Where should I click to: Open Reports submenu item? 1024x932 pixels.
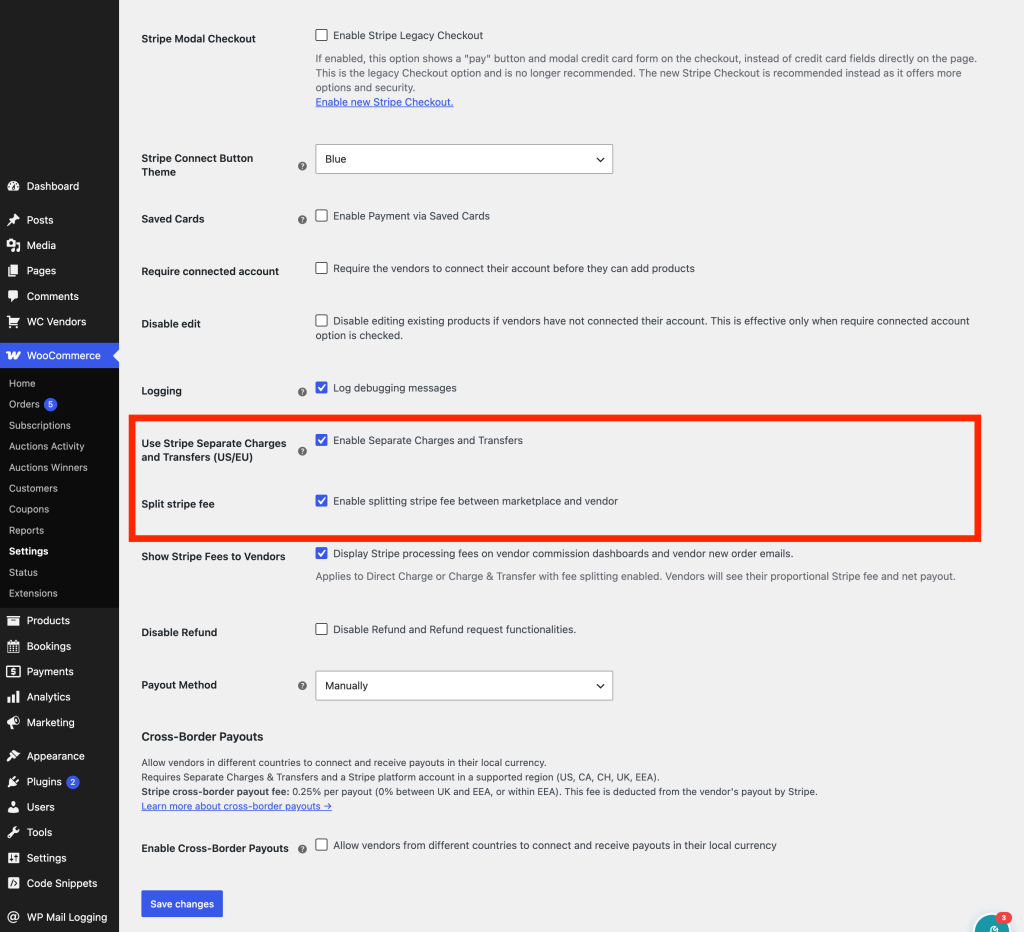tap(27, 530)
